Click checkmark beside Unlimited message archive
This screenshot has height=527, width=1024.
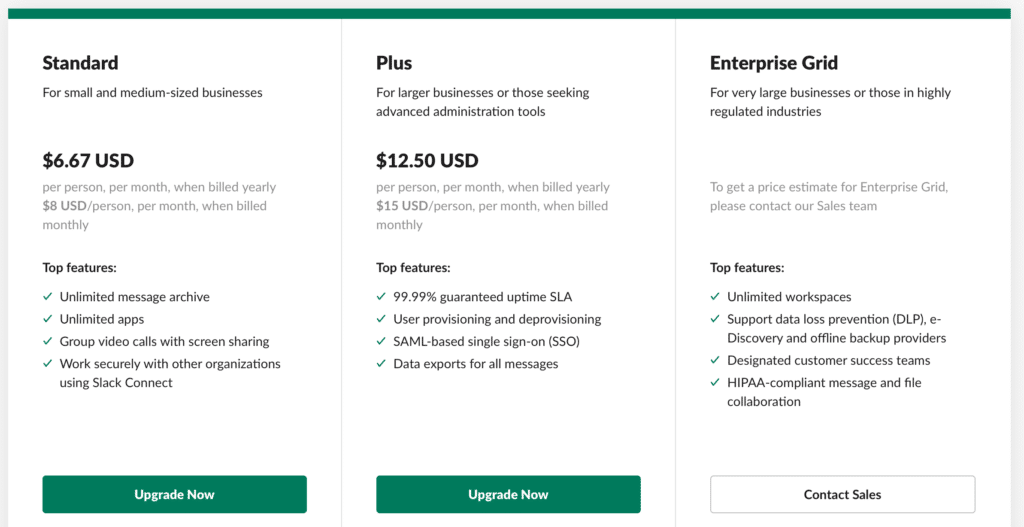pyautogui.click(x=47, y=296)
